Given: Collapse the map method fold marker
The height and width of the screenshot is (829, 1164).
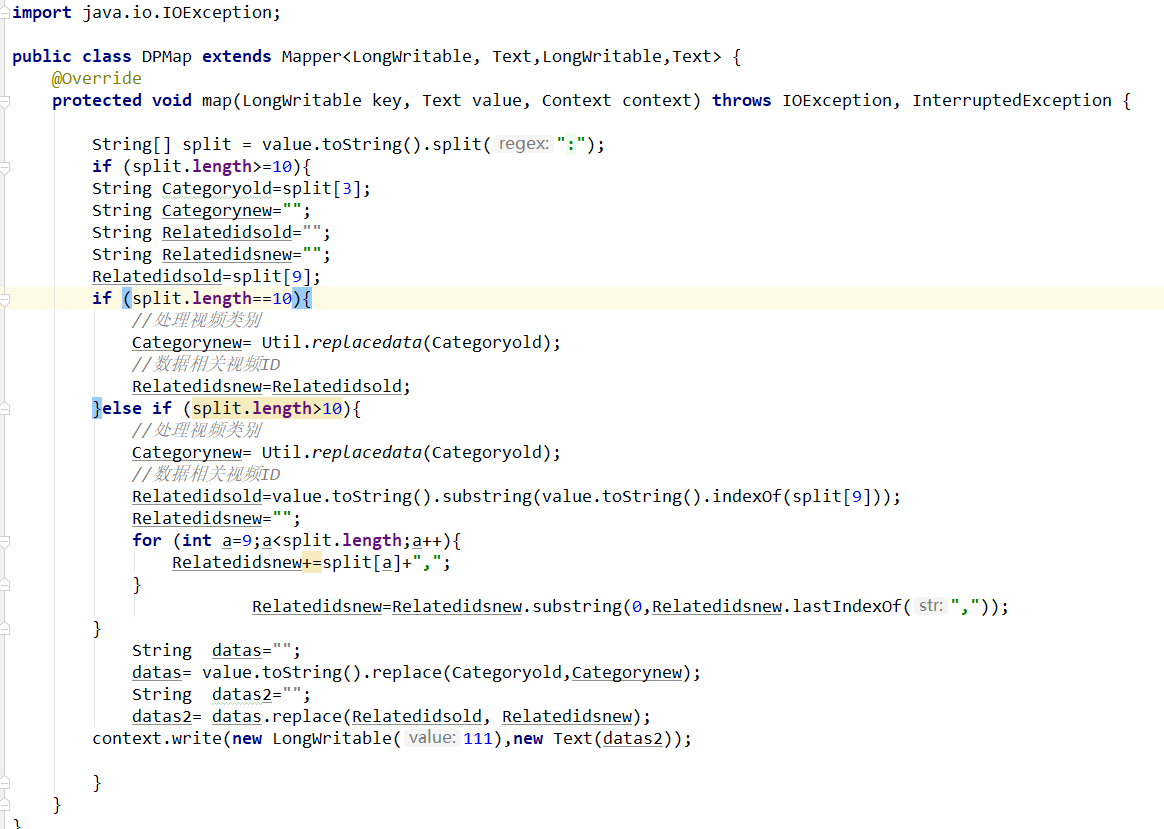Looking at the screenshot, I should point(4,101).
